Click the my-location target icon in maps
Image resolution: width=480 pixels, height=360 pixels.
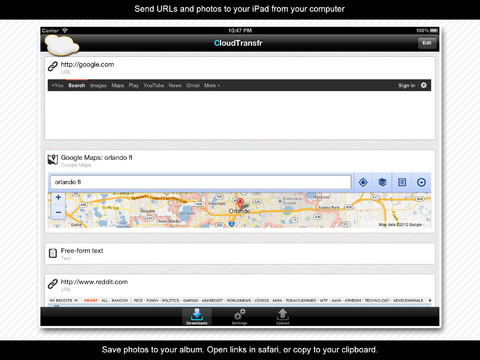point(363,182)
